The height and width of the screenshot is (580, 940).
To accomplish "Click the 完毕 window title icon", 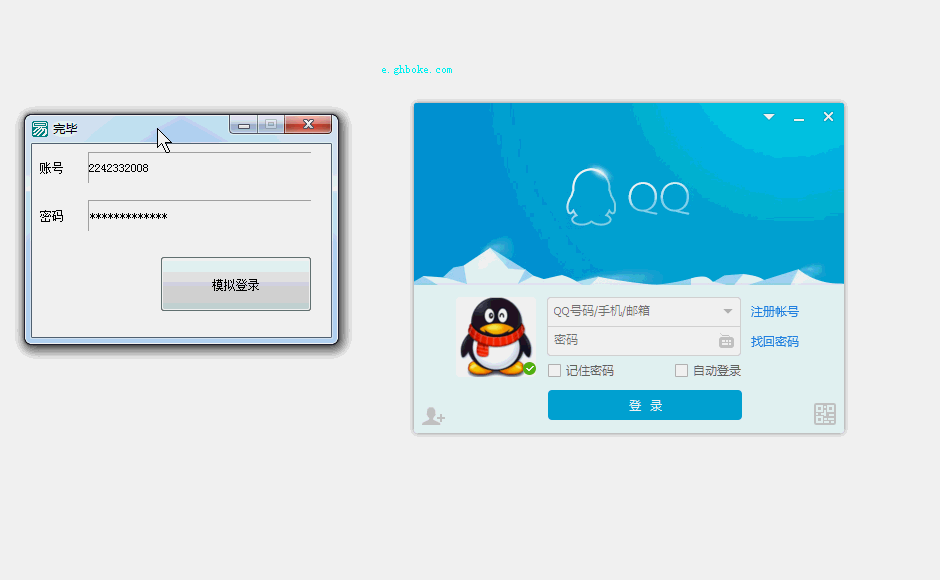I will coord(40,129).
